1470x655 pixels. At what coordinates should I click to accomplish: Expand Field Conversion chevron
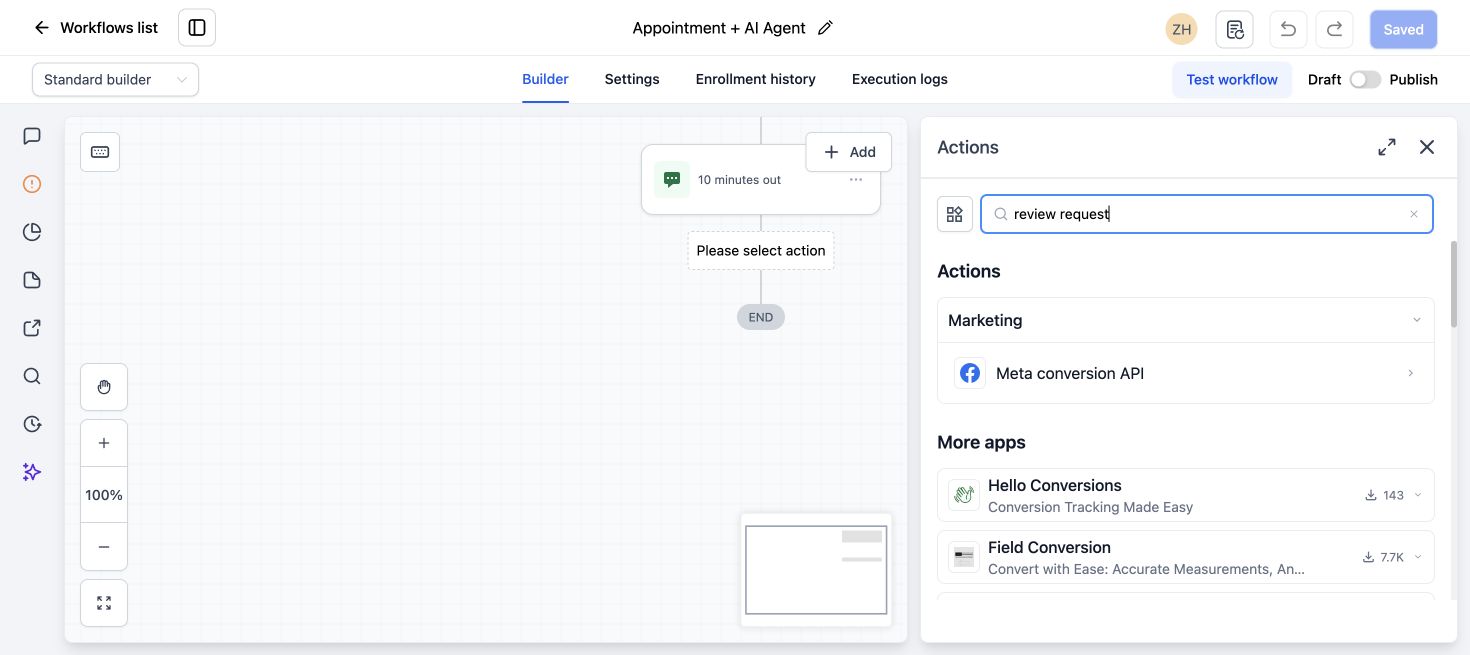pos(1418,557)
